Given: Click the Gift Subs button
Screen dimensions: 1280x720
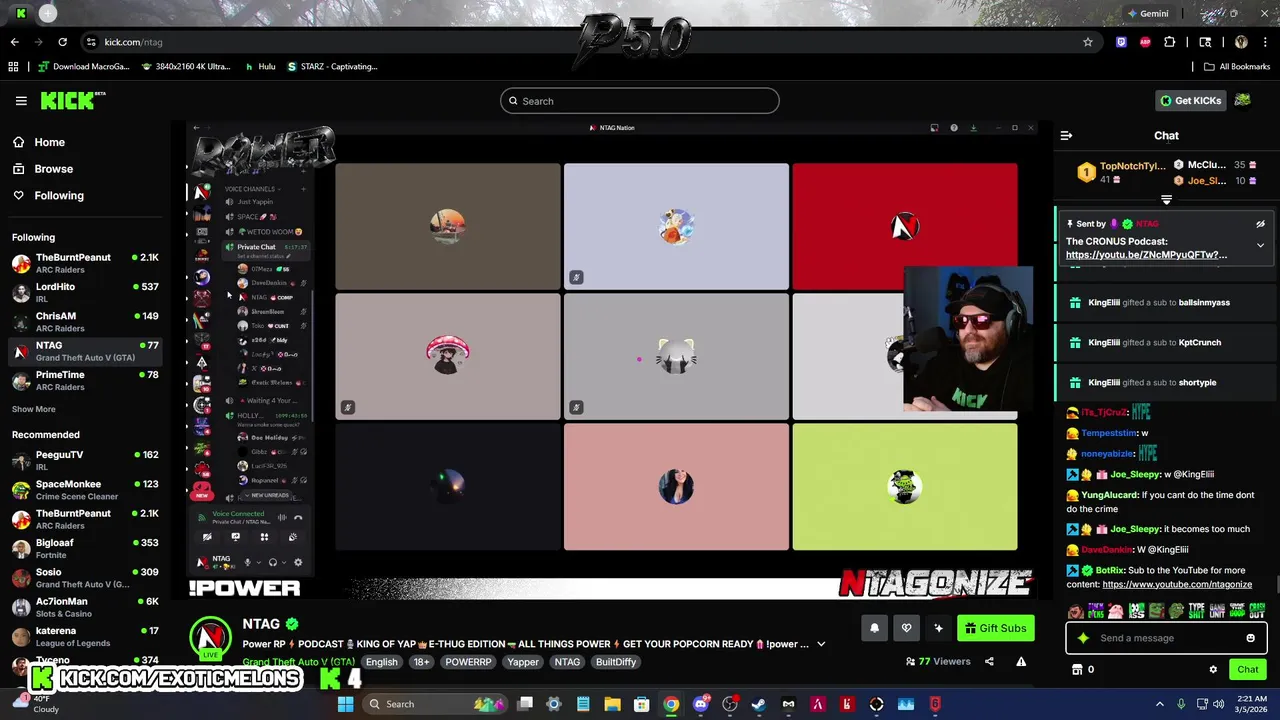Looking at the screenshot, I should tap(995, 628).
